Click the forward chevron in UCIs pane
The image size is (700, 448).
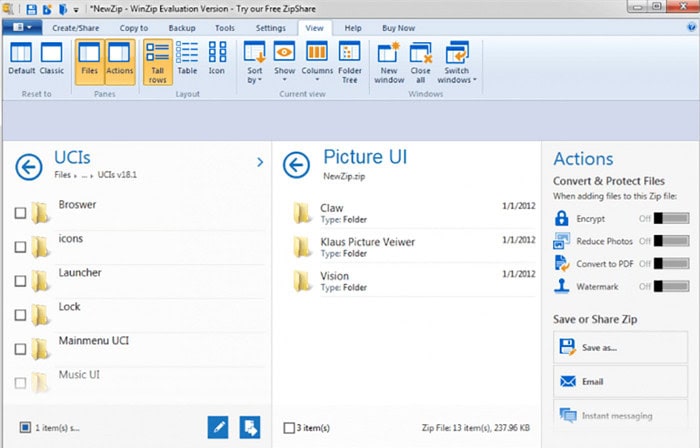click(x=260, y=162)
